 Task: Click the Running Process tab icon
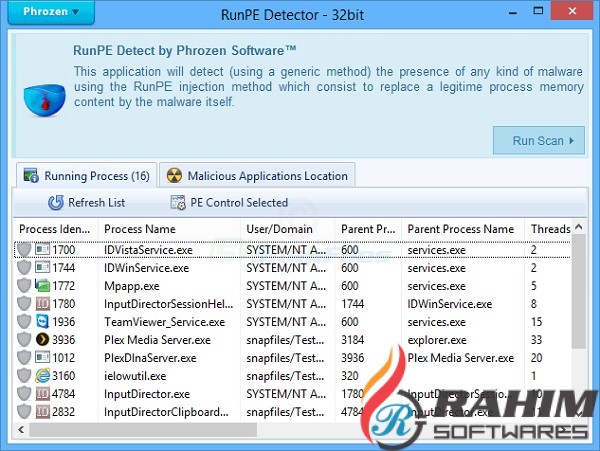tap(31, 176)
